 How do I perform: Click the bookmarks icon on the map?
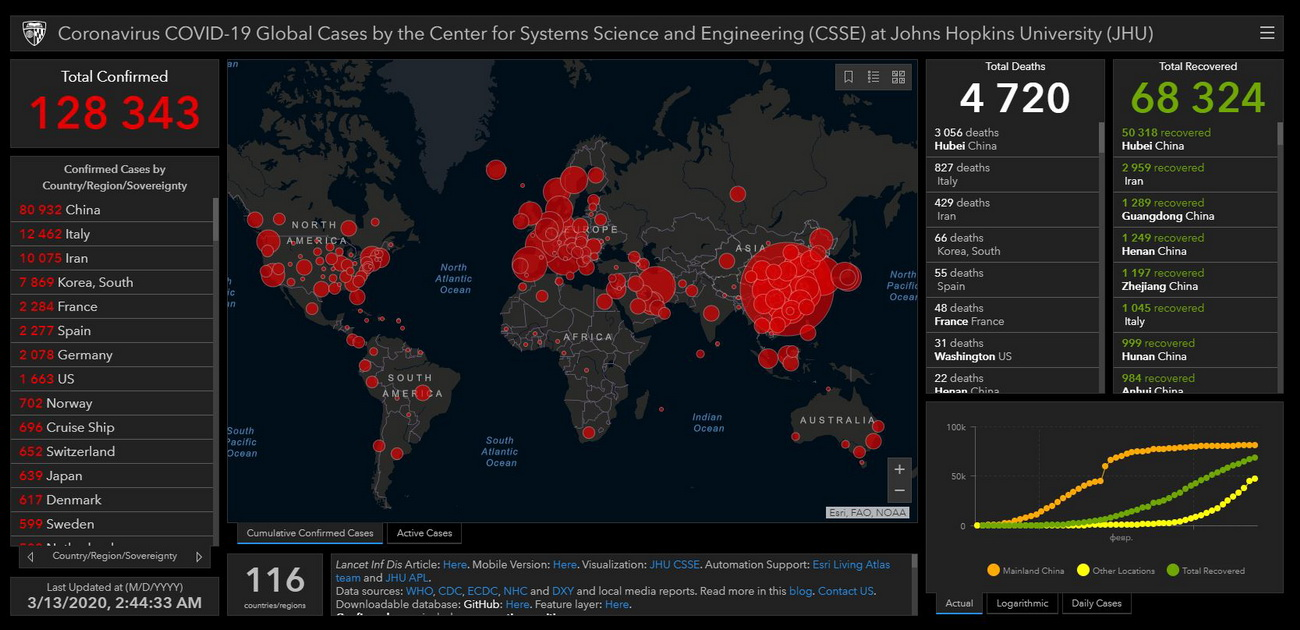click(848, 77)
